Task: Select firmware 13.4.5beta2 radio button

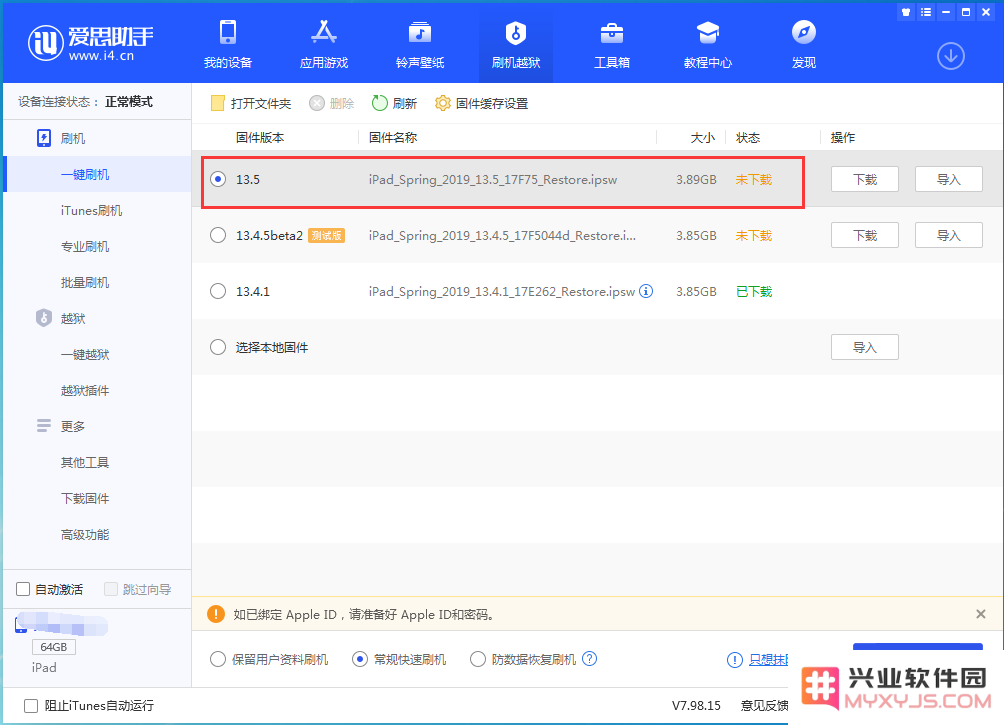Action: coord(218,235)
